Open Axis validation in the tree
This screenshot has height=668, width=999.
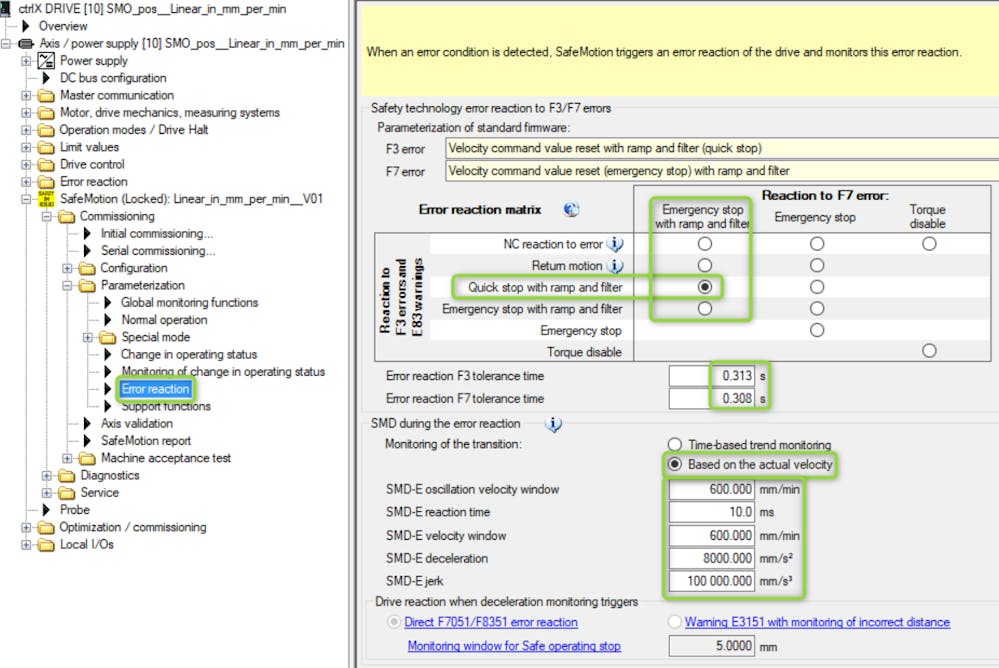click(x=136, y=424)
